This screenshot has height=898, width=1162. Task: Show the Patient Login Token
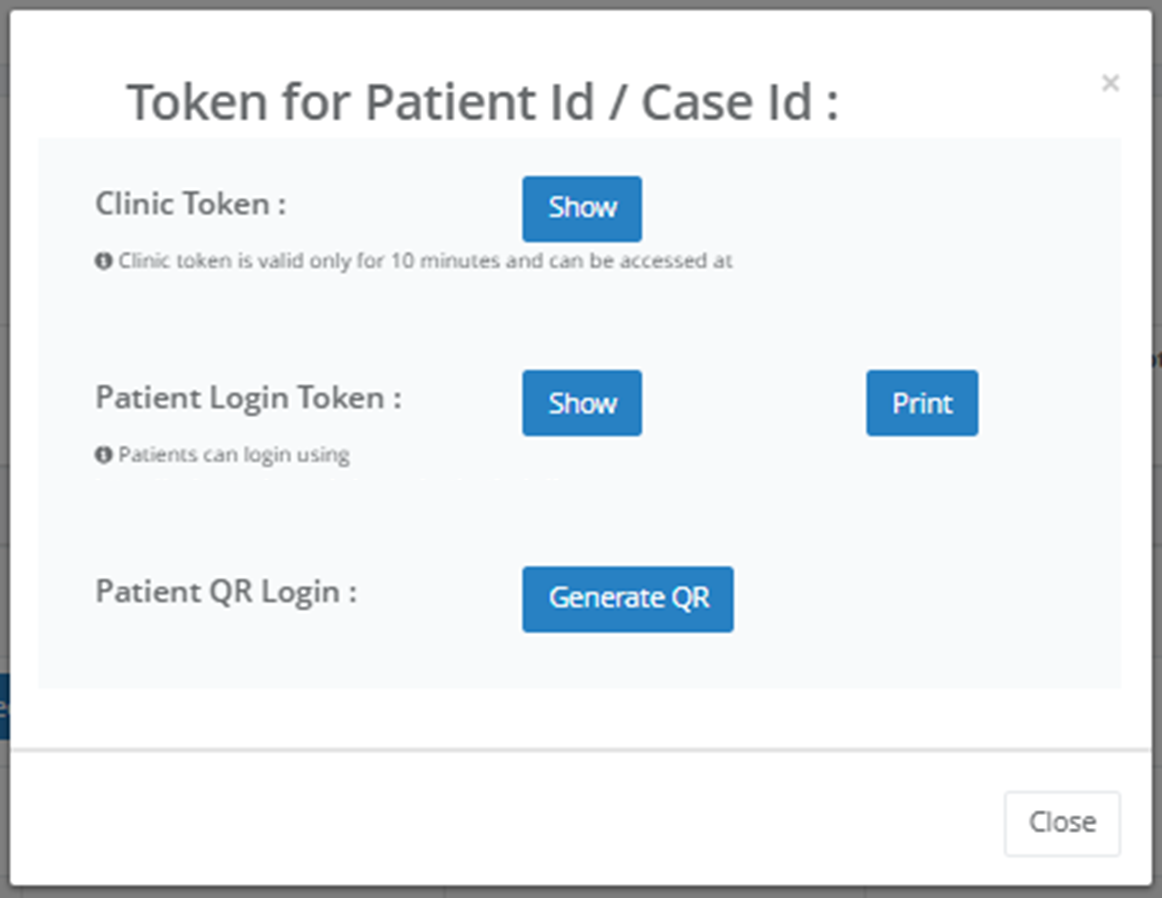coord(581,403)
